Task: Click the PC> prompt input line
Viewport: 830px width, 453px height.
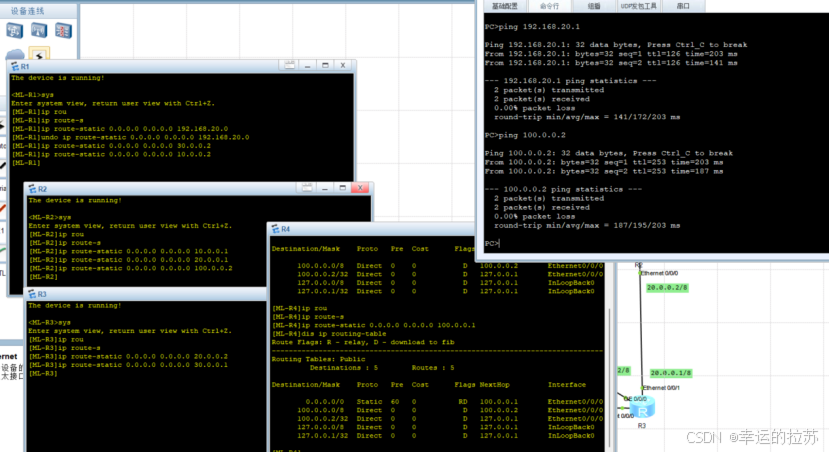Action: (x=492, y=243)
